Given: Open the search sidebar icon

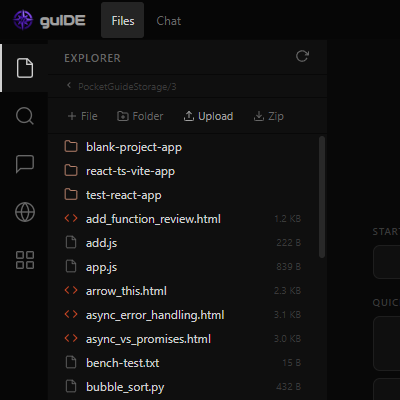Looking at the screenshot, I should 25,116.
